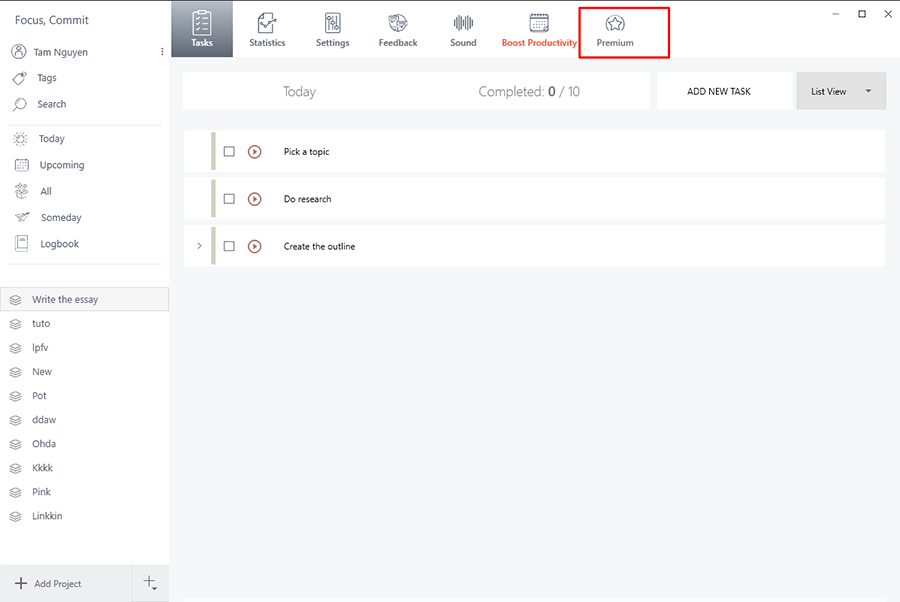900x602 pixels.
Task: Tick the Create the outline checkbox
Action: [229, 246]
